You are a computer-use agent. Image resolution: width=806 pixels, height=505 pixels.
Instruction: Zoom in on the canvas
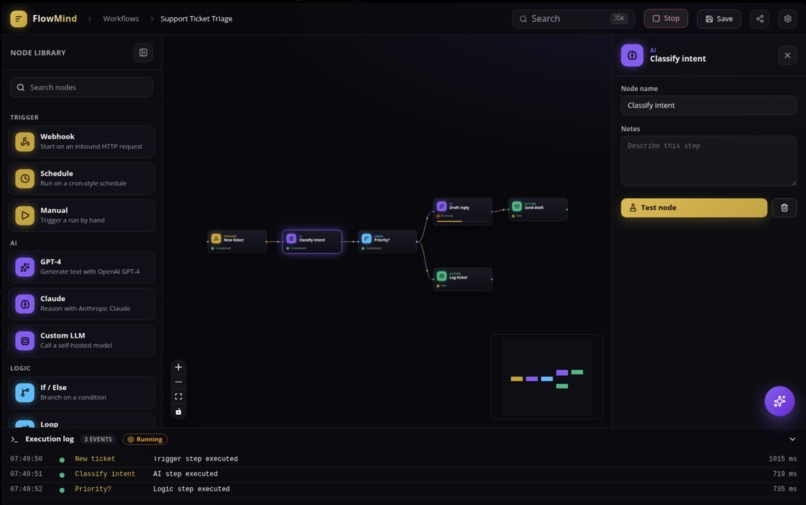tap(178, 367)
